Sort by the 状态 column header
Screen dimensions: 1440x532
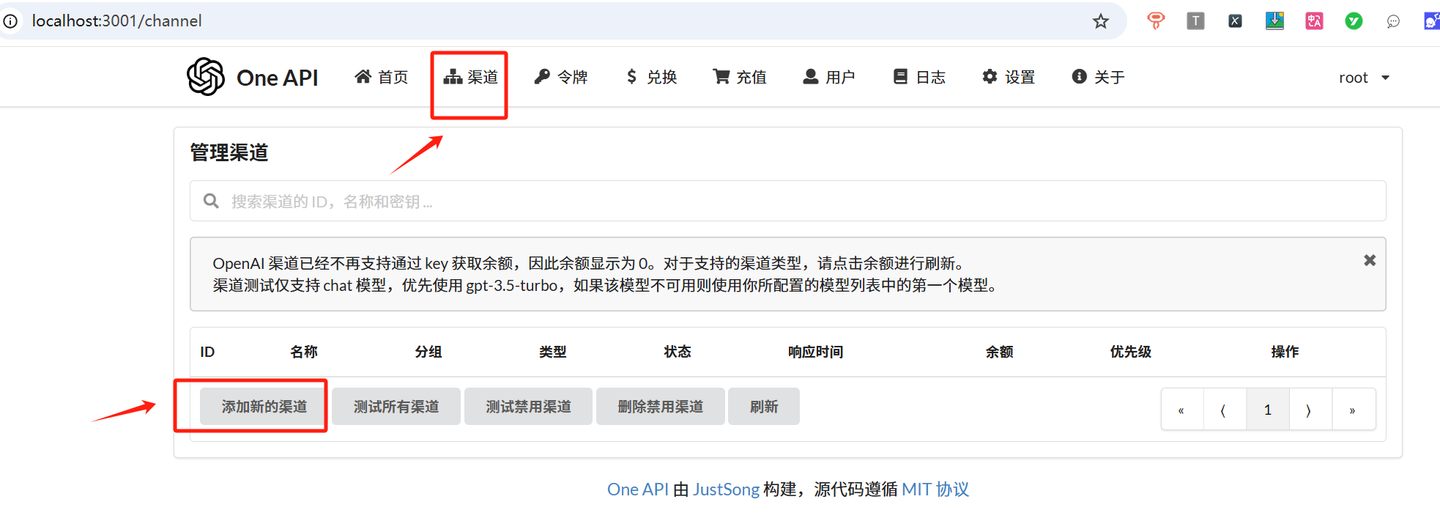677,352
